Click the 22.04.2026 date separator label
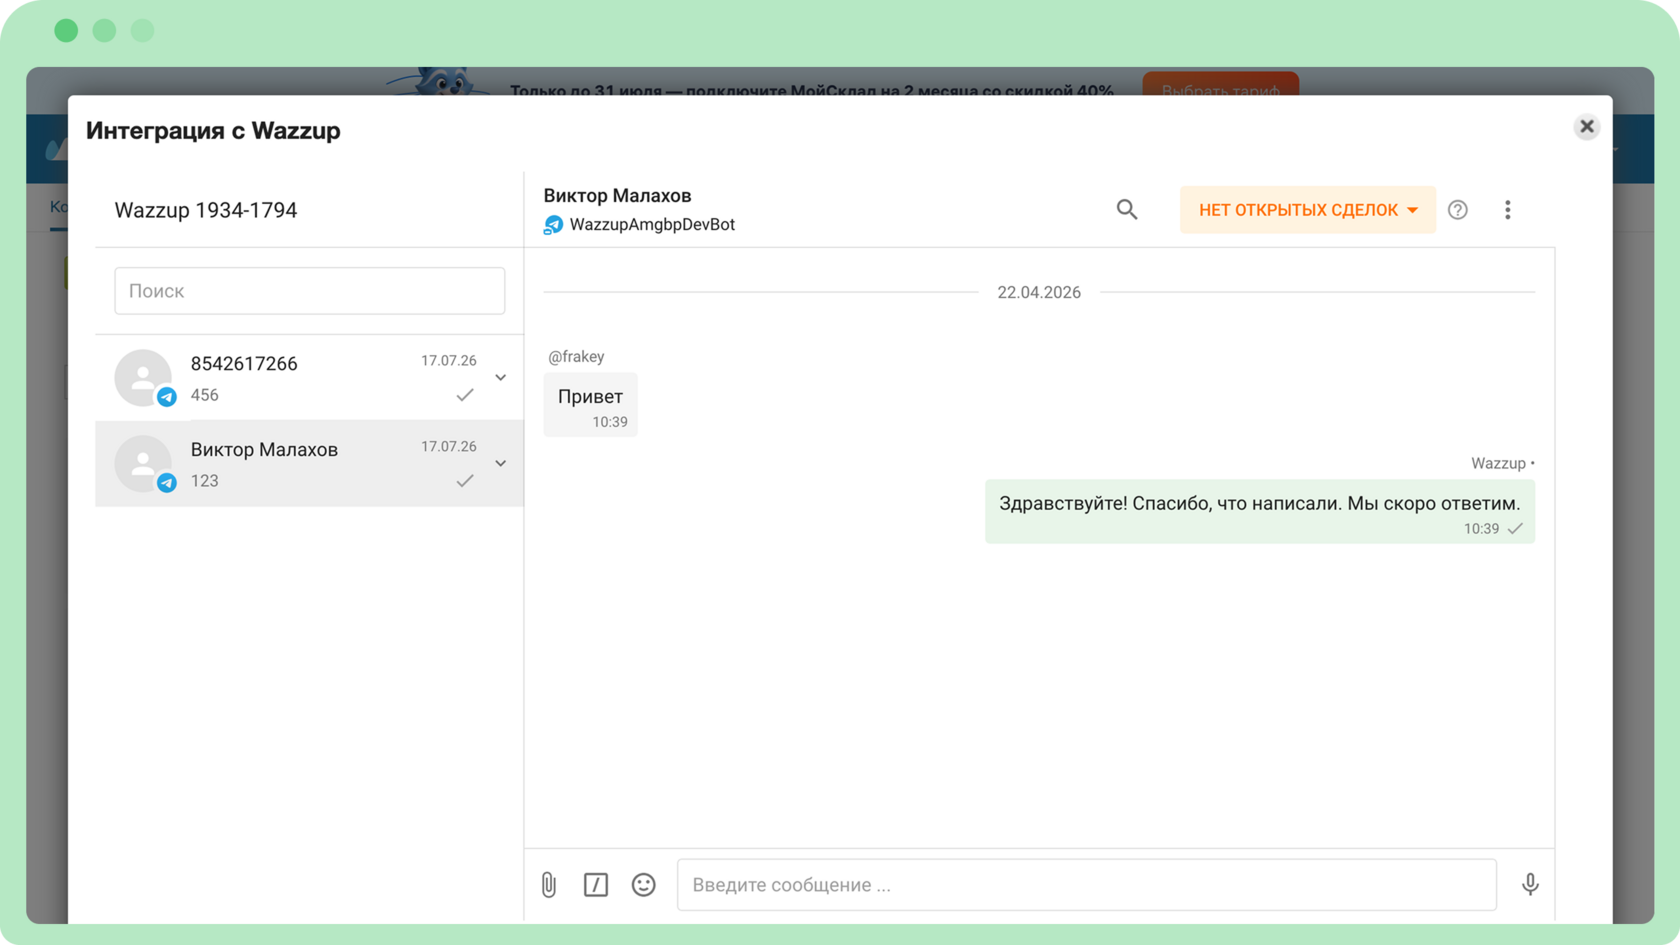 coord(1039,293)
